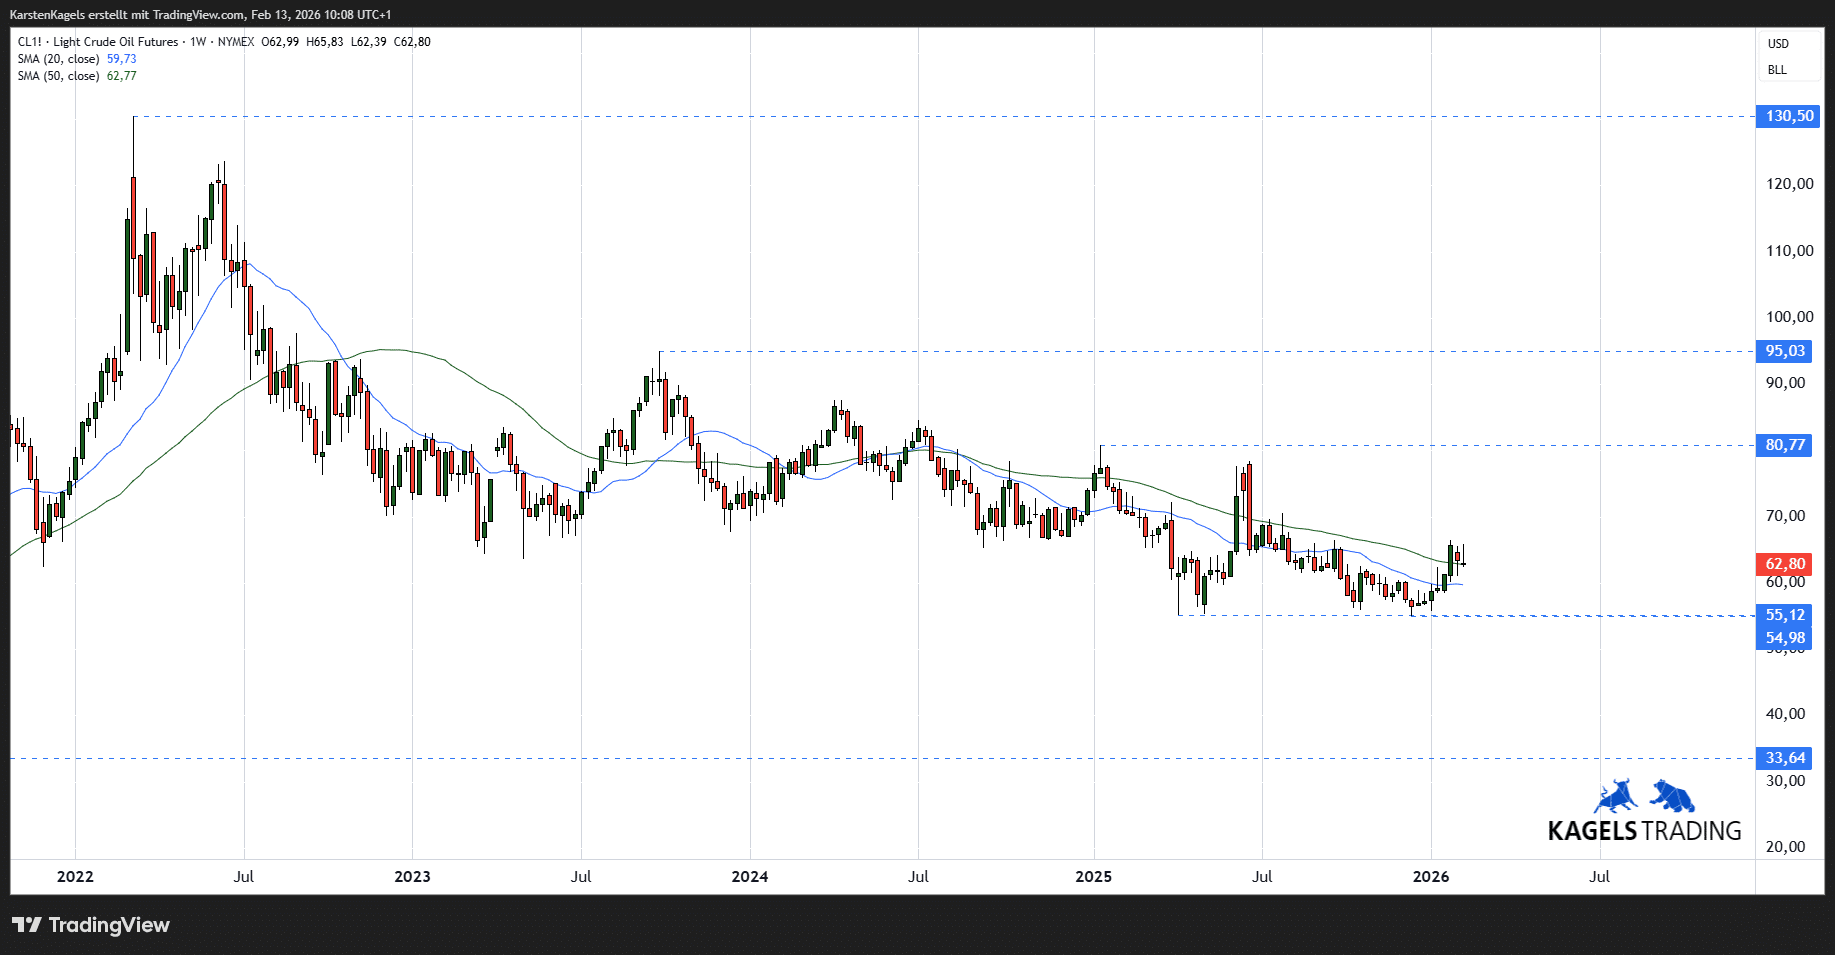Select the SMA (20, close) indicator legend
Image resolution: width=1835 pixels, height=955 pixels.
[x=58, y=59]
